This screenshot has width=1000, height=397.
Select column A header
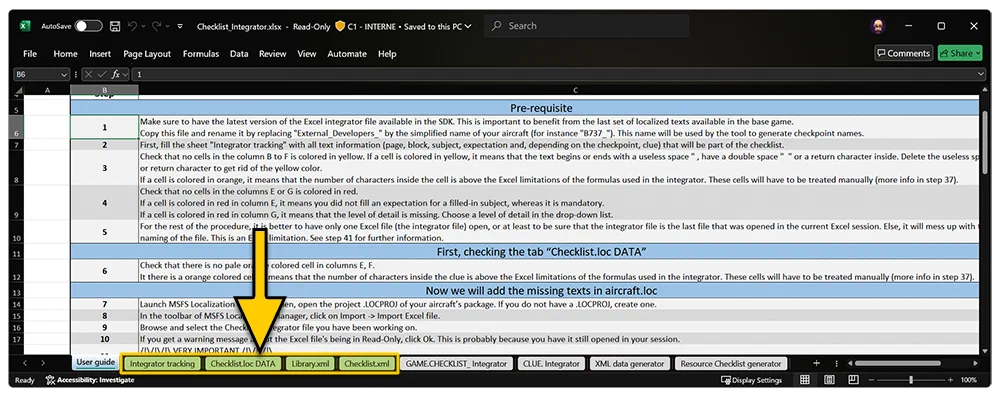[x=47, y=91]
